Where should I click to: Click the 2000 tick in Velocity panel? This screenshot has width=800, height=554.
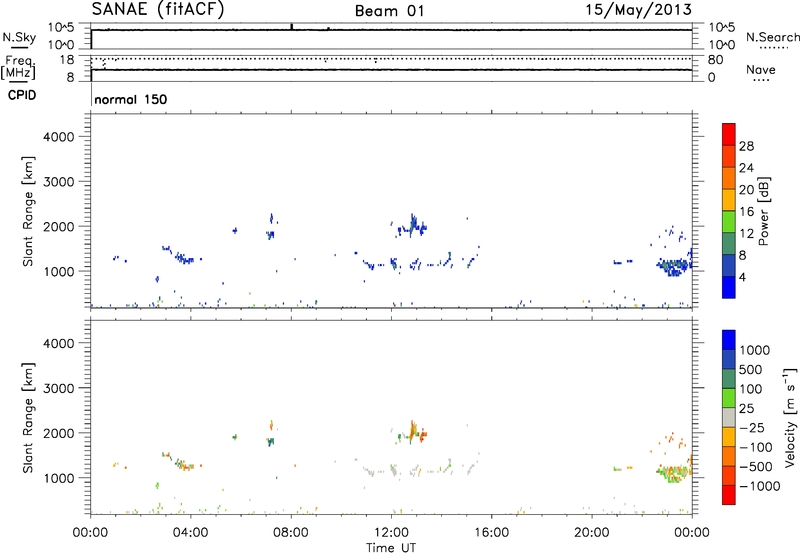point(59,433)
